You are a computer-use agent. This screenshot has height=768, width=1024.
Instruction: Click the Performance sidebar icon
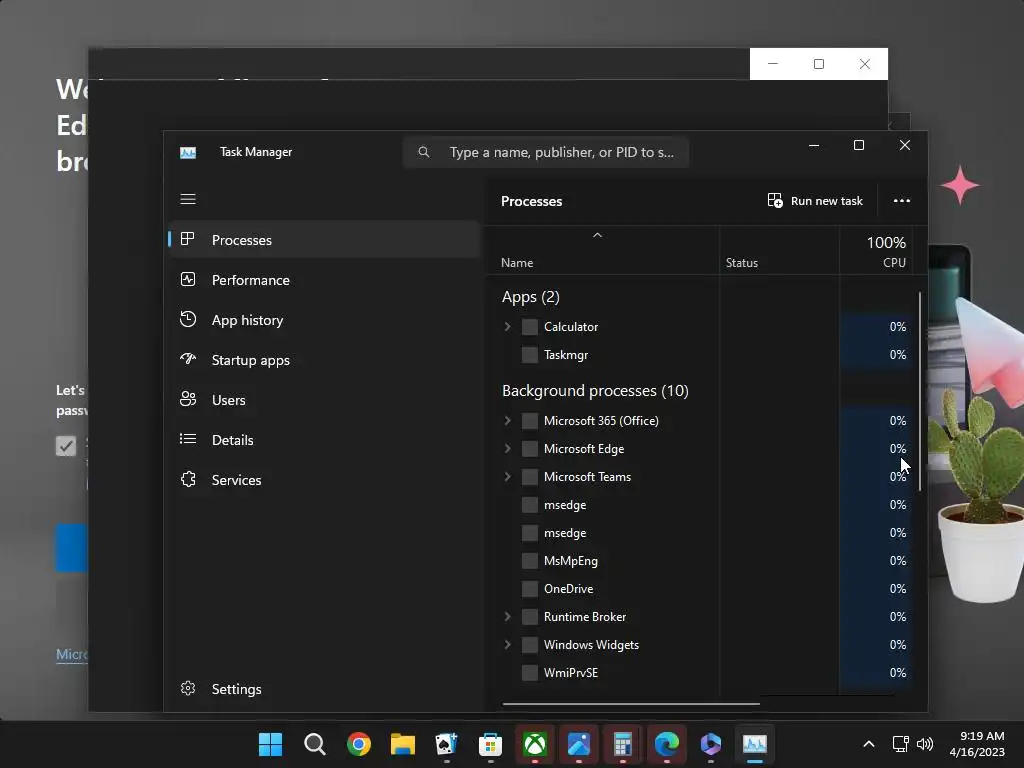click(187, 280)
